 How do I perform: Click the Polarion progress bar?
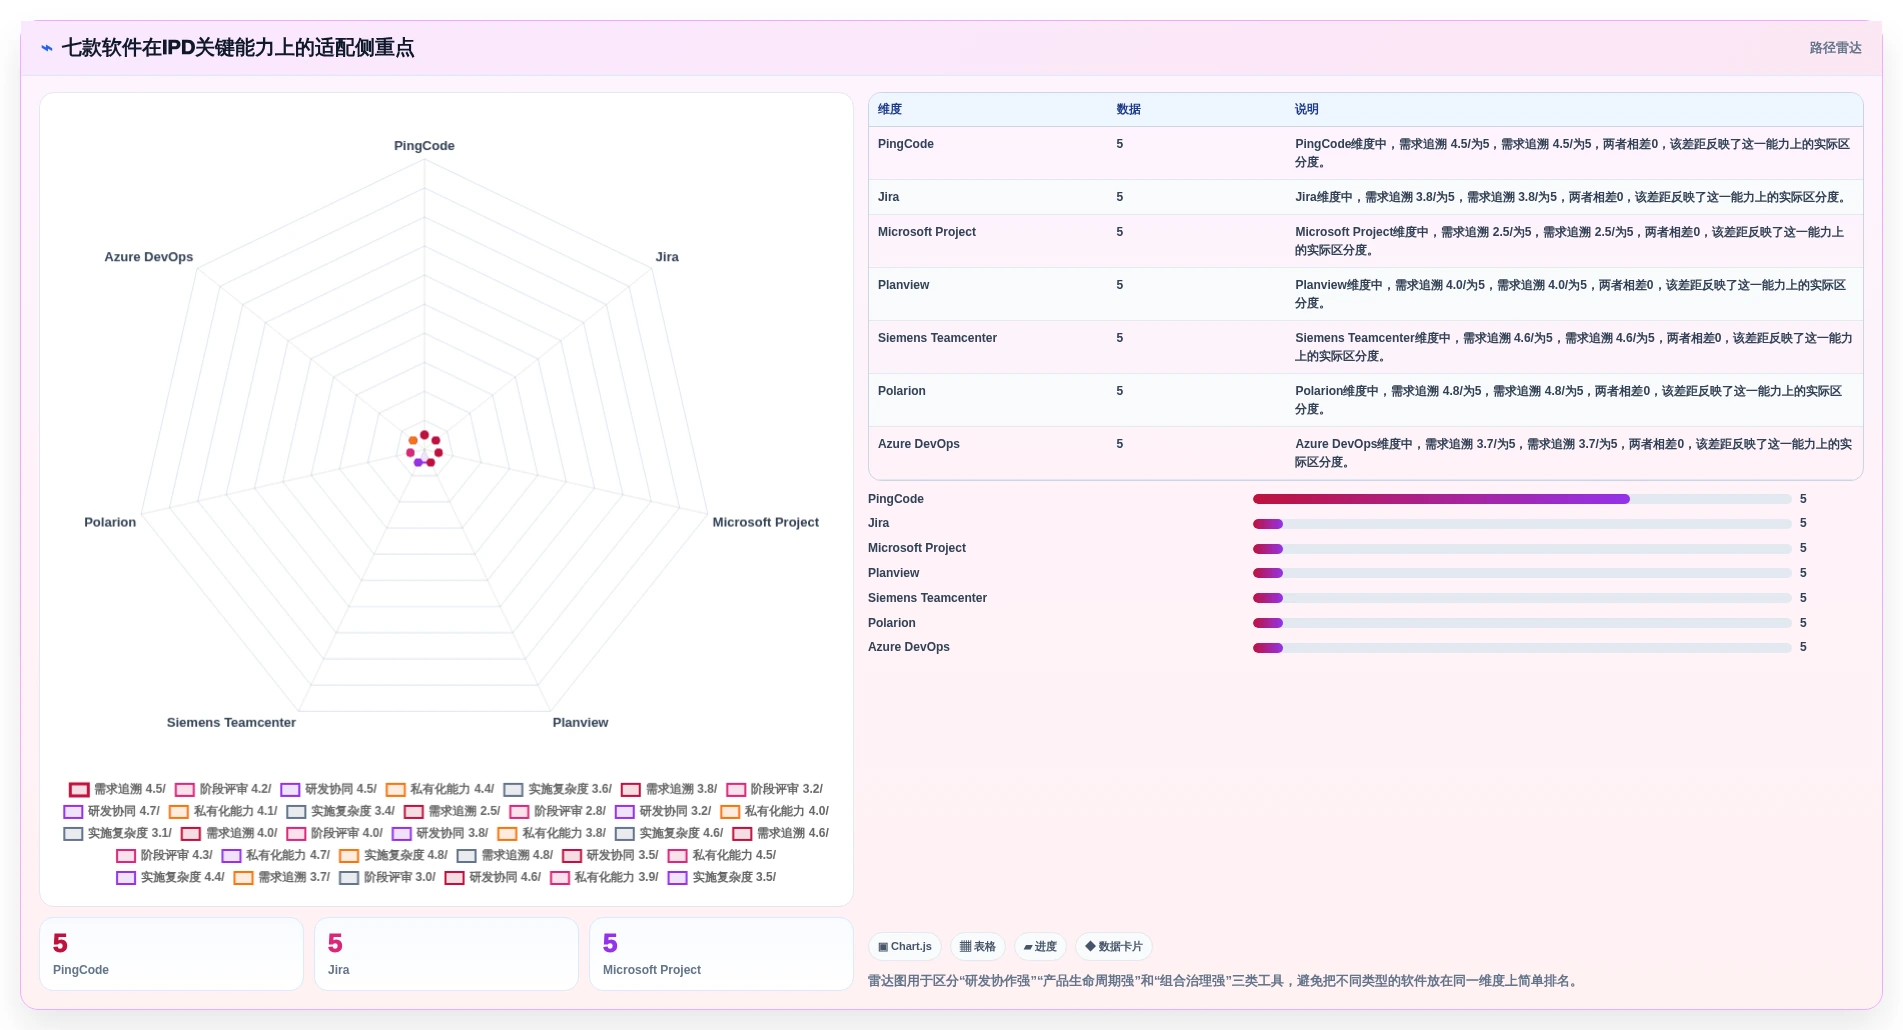pyautogui.click(x=1522, y=623)
